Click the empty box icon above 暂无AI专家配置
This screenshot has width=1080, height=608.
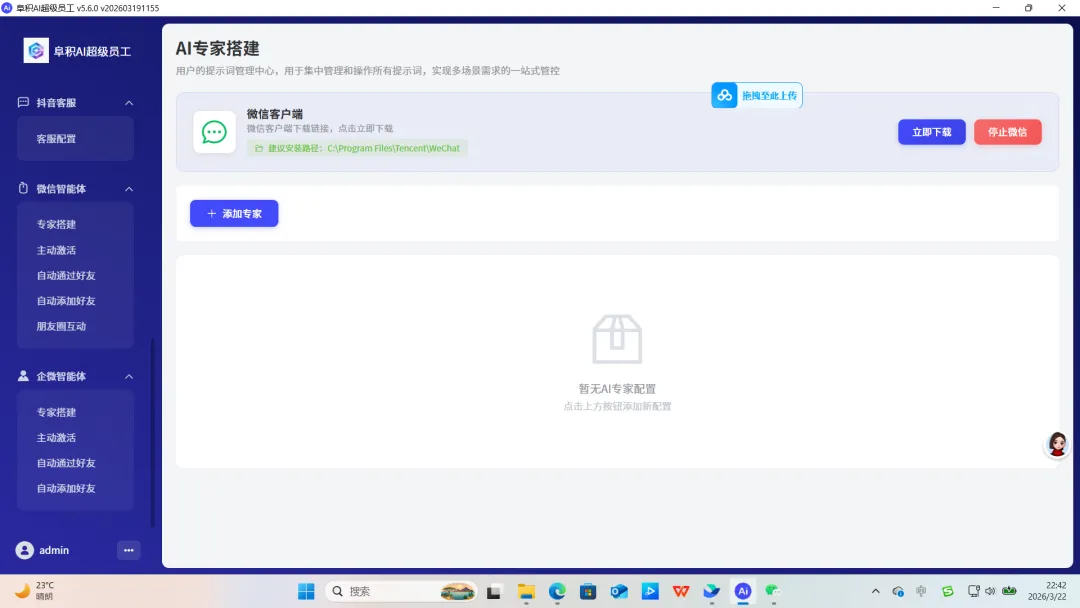(617, 339)
